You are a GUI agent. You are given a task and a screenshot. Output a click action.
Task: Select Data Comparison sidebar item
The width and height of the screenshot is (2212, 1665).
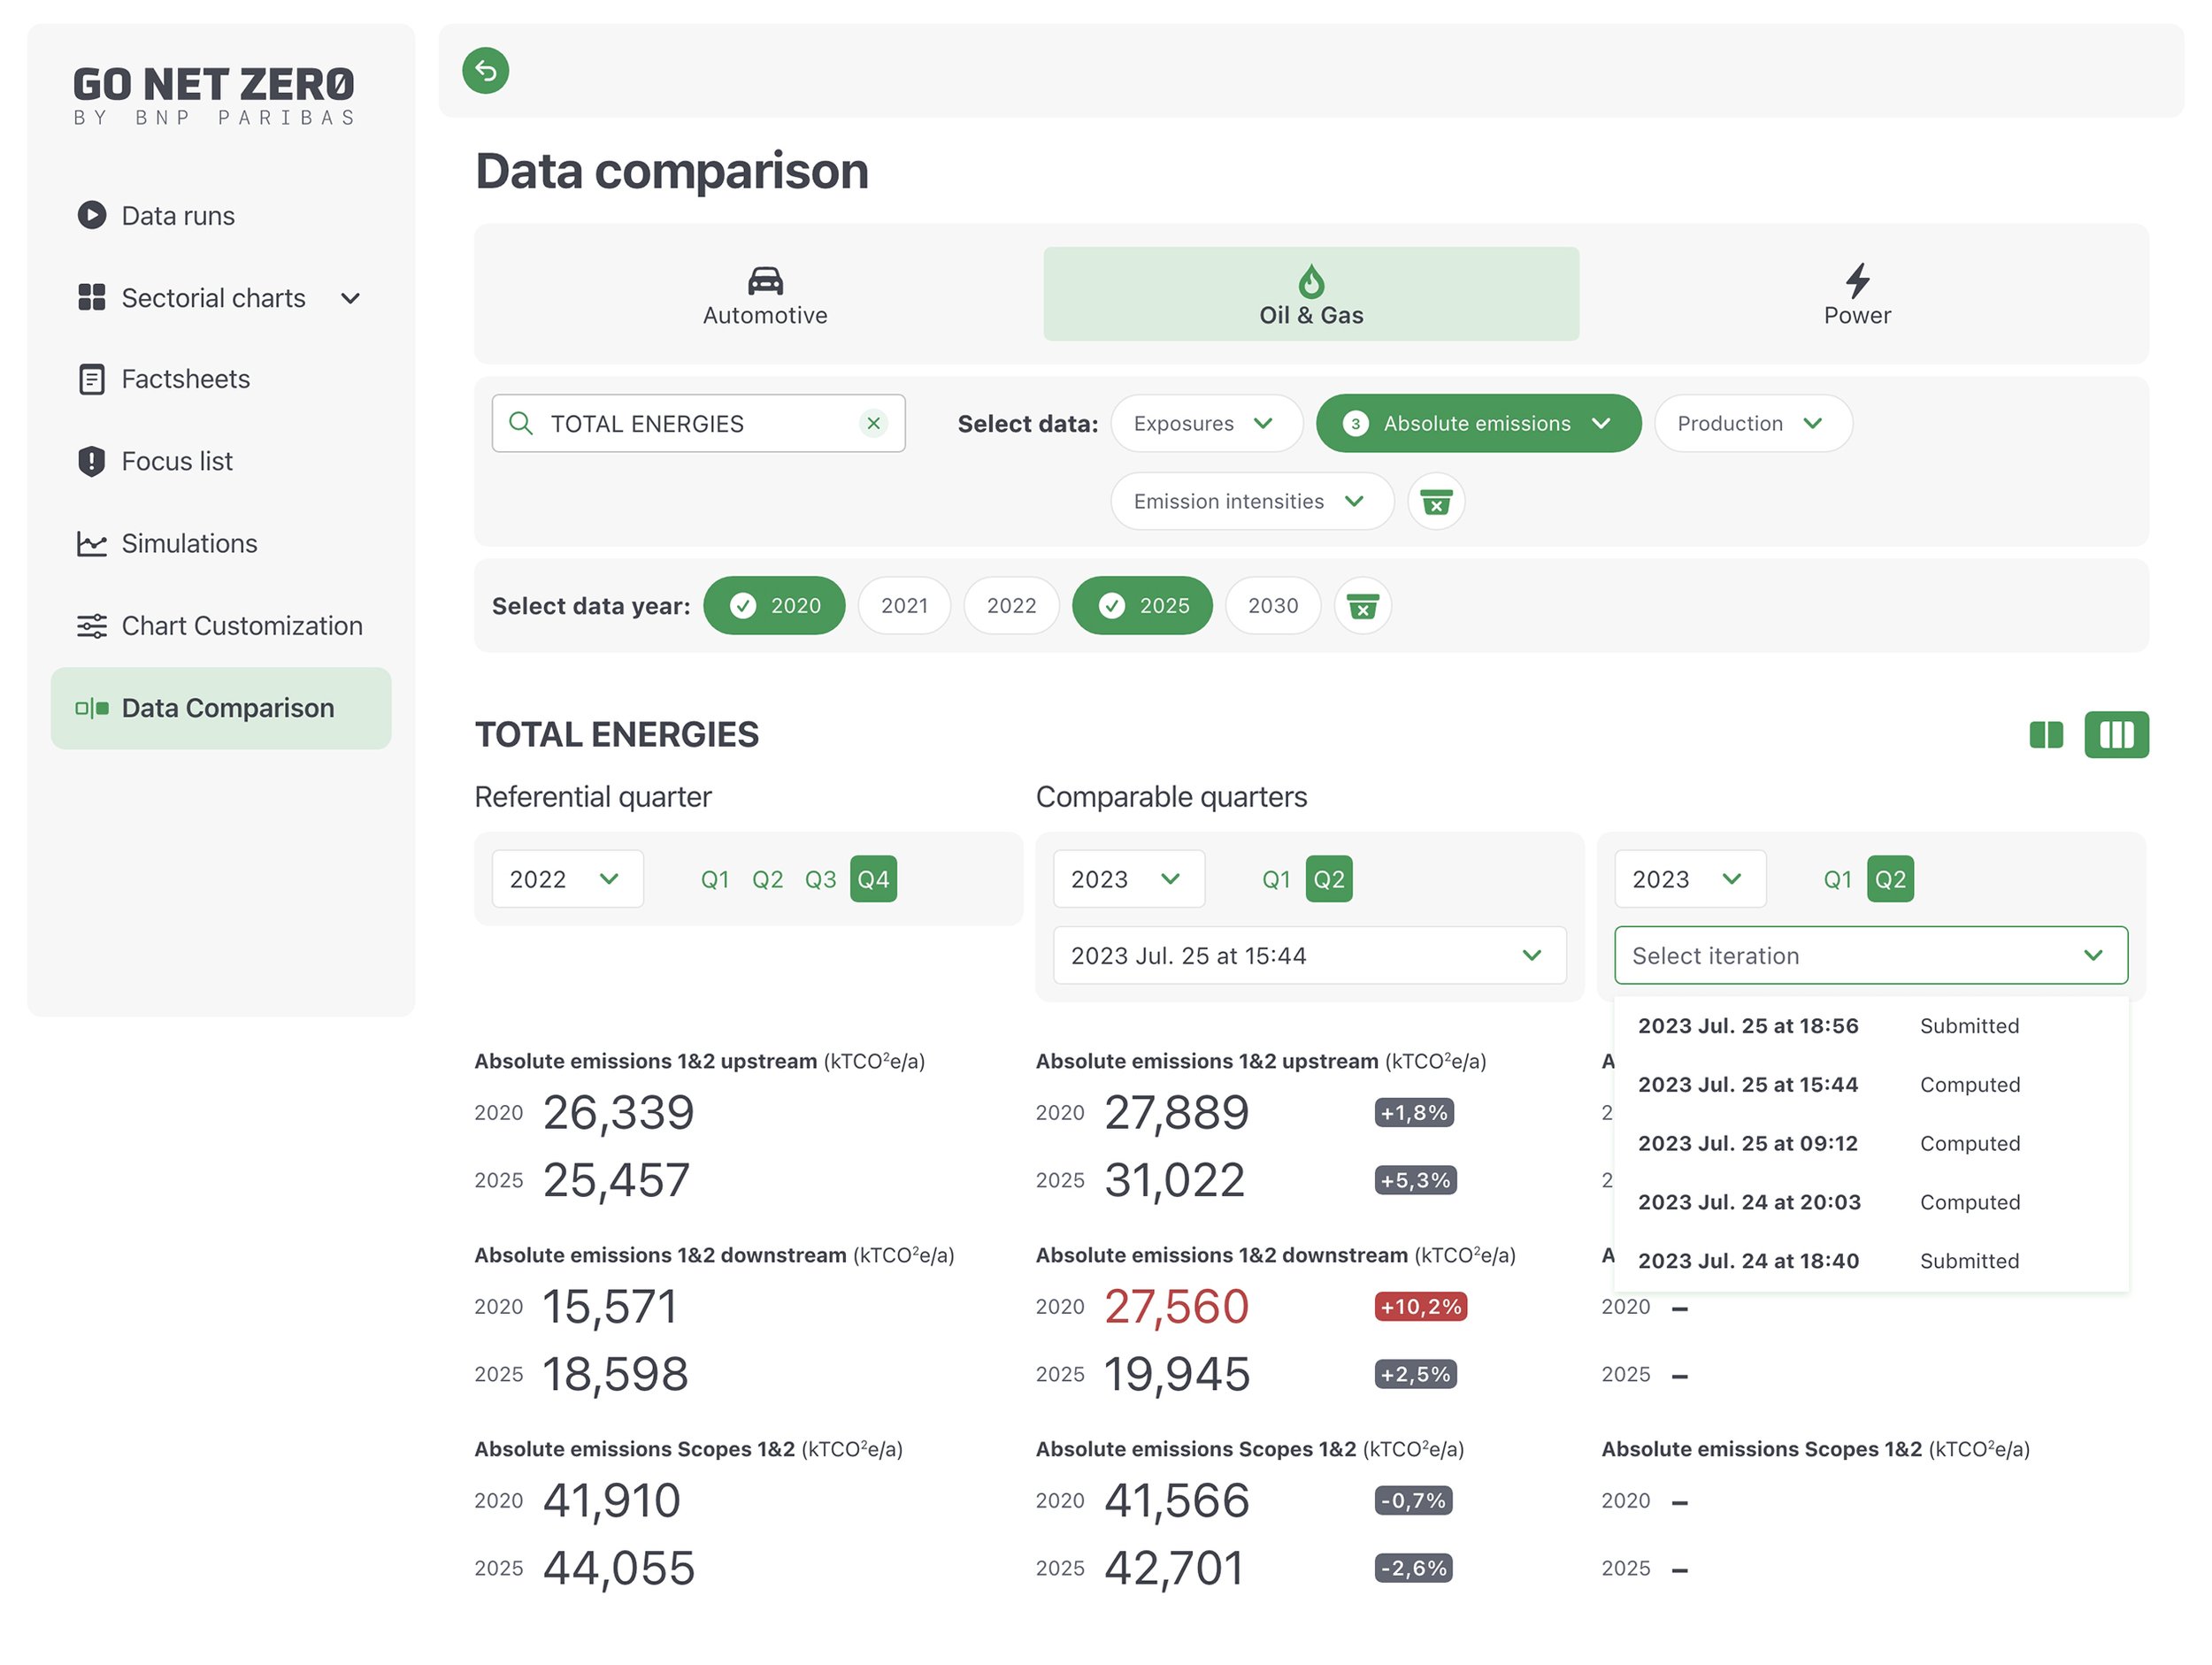tap(221, 708)
